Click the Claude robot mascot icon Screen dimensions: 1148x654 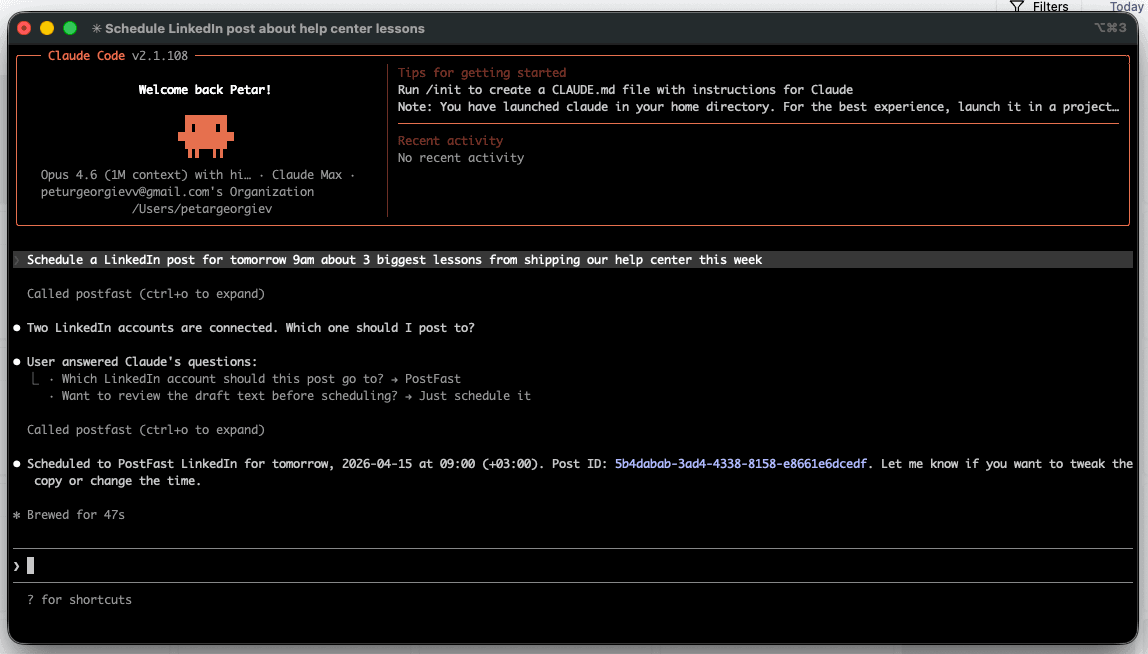[x=205, y=135]
